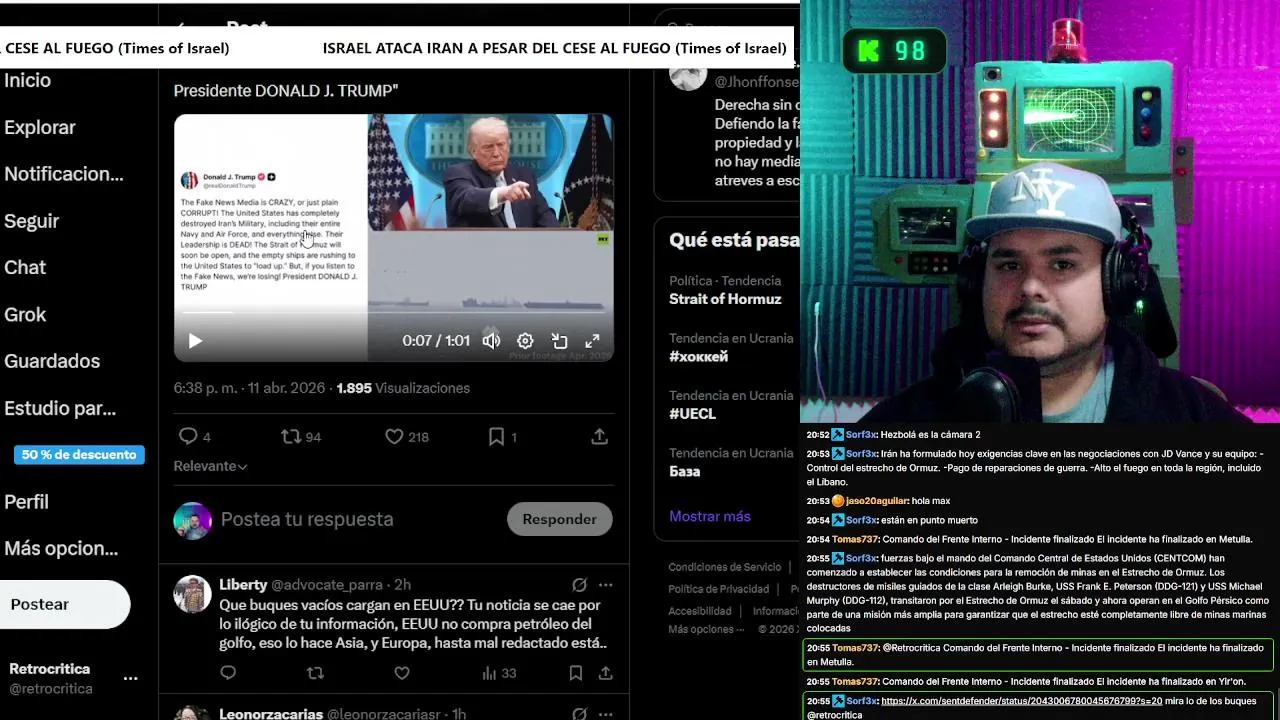Open #UECL trend

[x=692, y=413]
